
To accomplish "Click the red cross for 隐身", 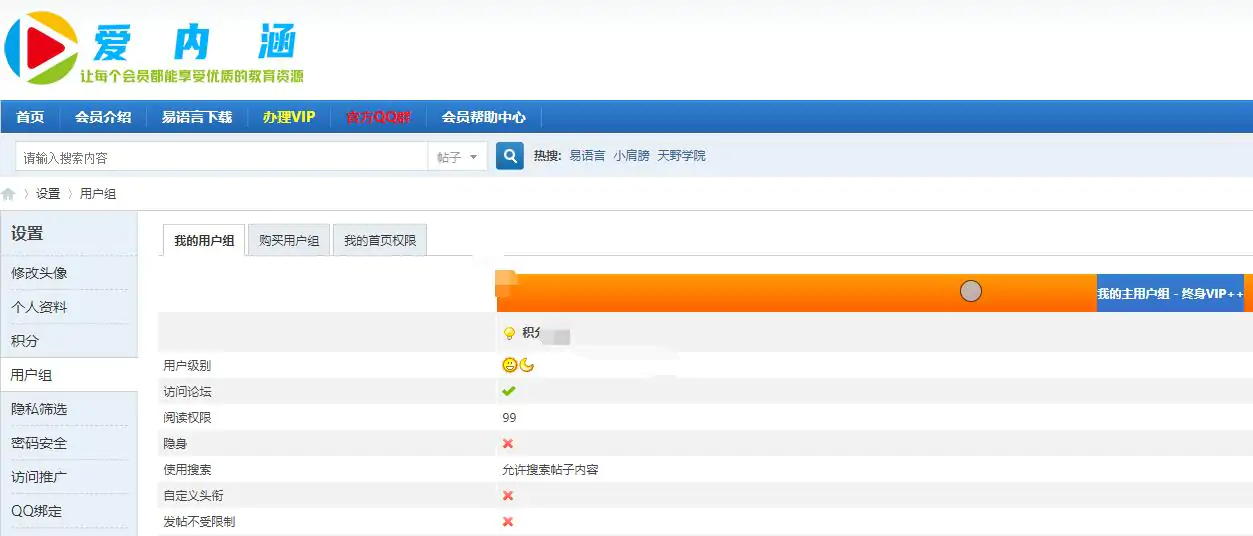I will [508, 443].
